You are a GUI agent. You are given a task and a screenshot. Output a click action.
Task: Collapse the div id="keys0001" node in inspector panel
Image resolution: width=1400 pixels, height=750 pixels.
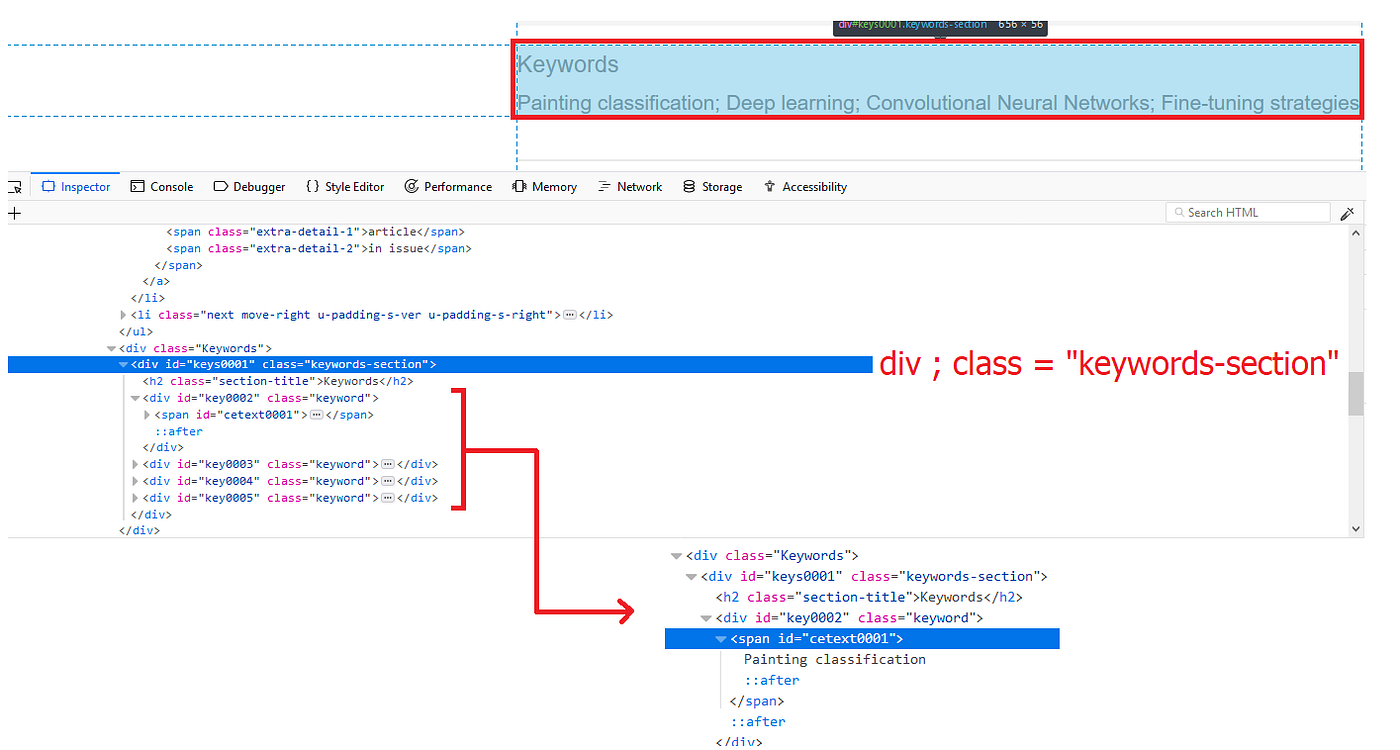click(x=124, y=365)
